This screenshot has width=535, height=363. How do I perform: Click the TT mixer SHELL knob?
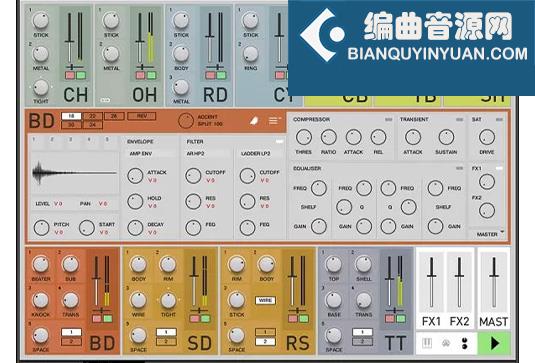coord(364,264)
